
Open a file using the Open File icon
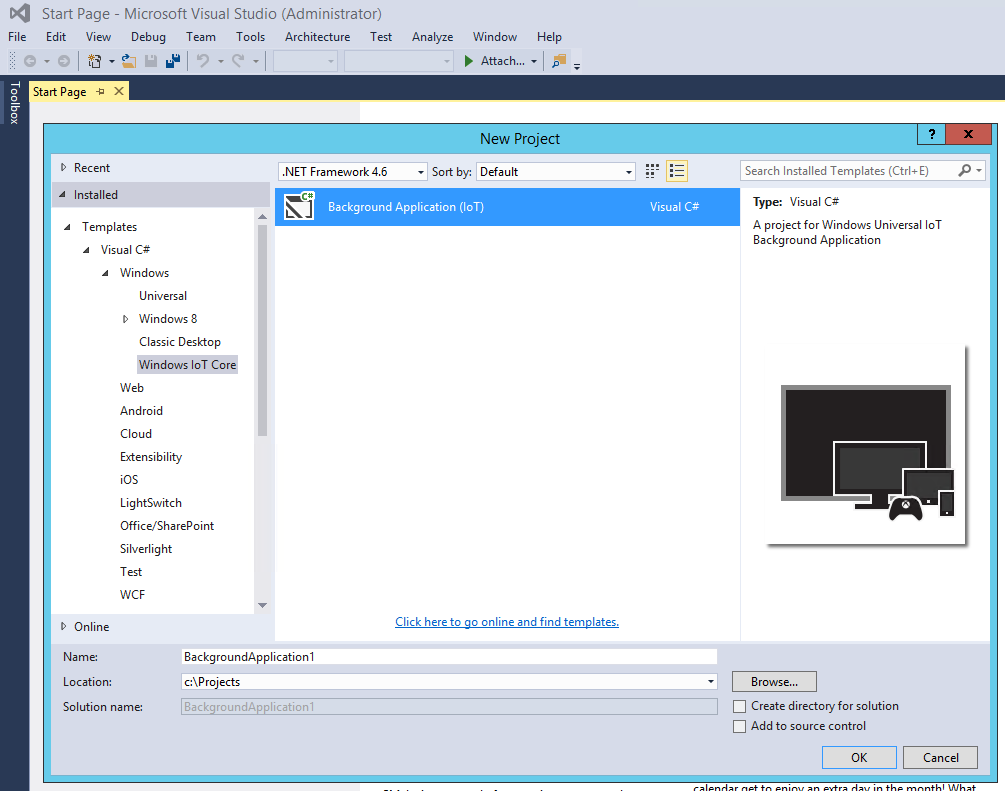(x=128, y=60)
